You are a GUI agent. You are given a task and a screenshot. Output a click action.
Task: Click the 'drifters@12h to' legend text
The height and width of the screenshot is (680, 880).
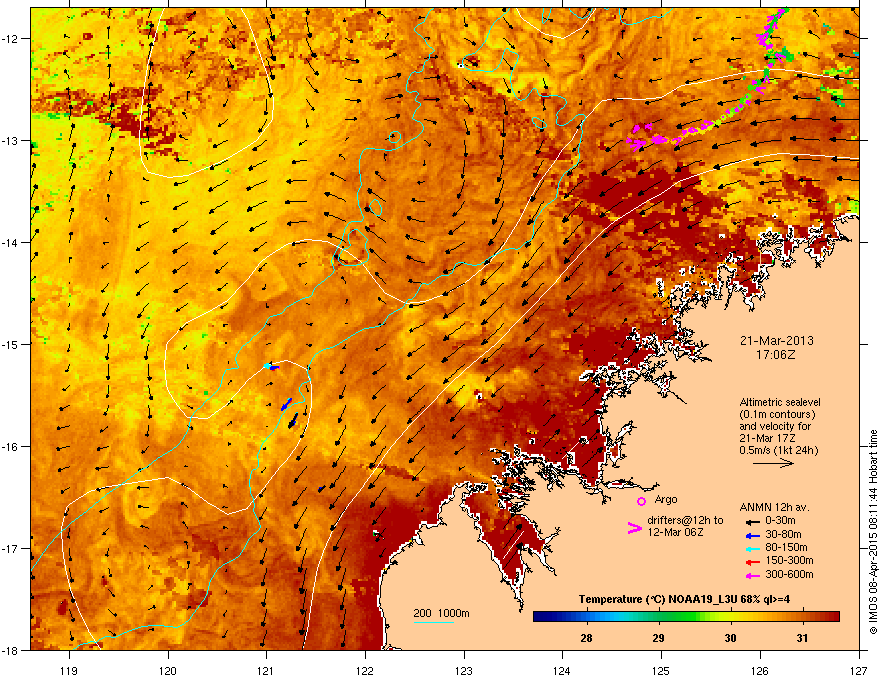click(685, 521)
